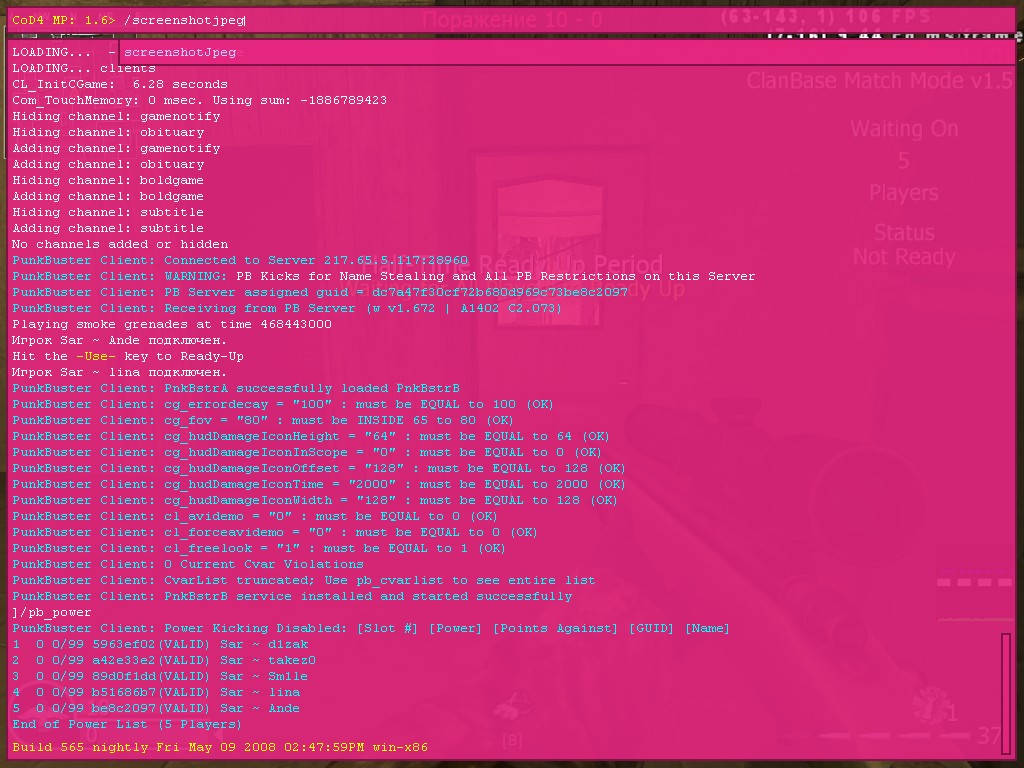Click the 'Build 565 nightly' version text

[x=220, y=747]
